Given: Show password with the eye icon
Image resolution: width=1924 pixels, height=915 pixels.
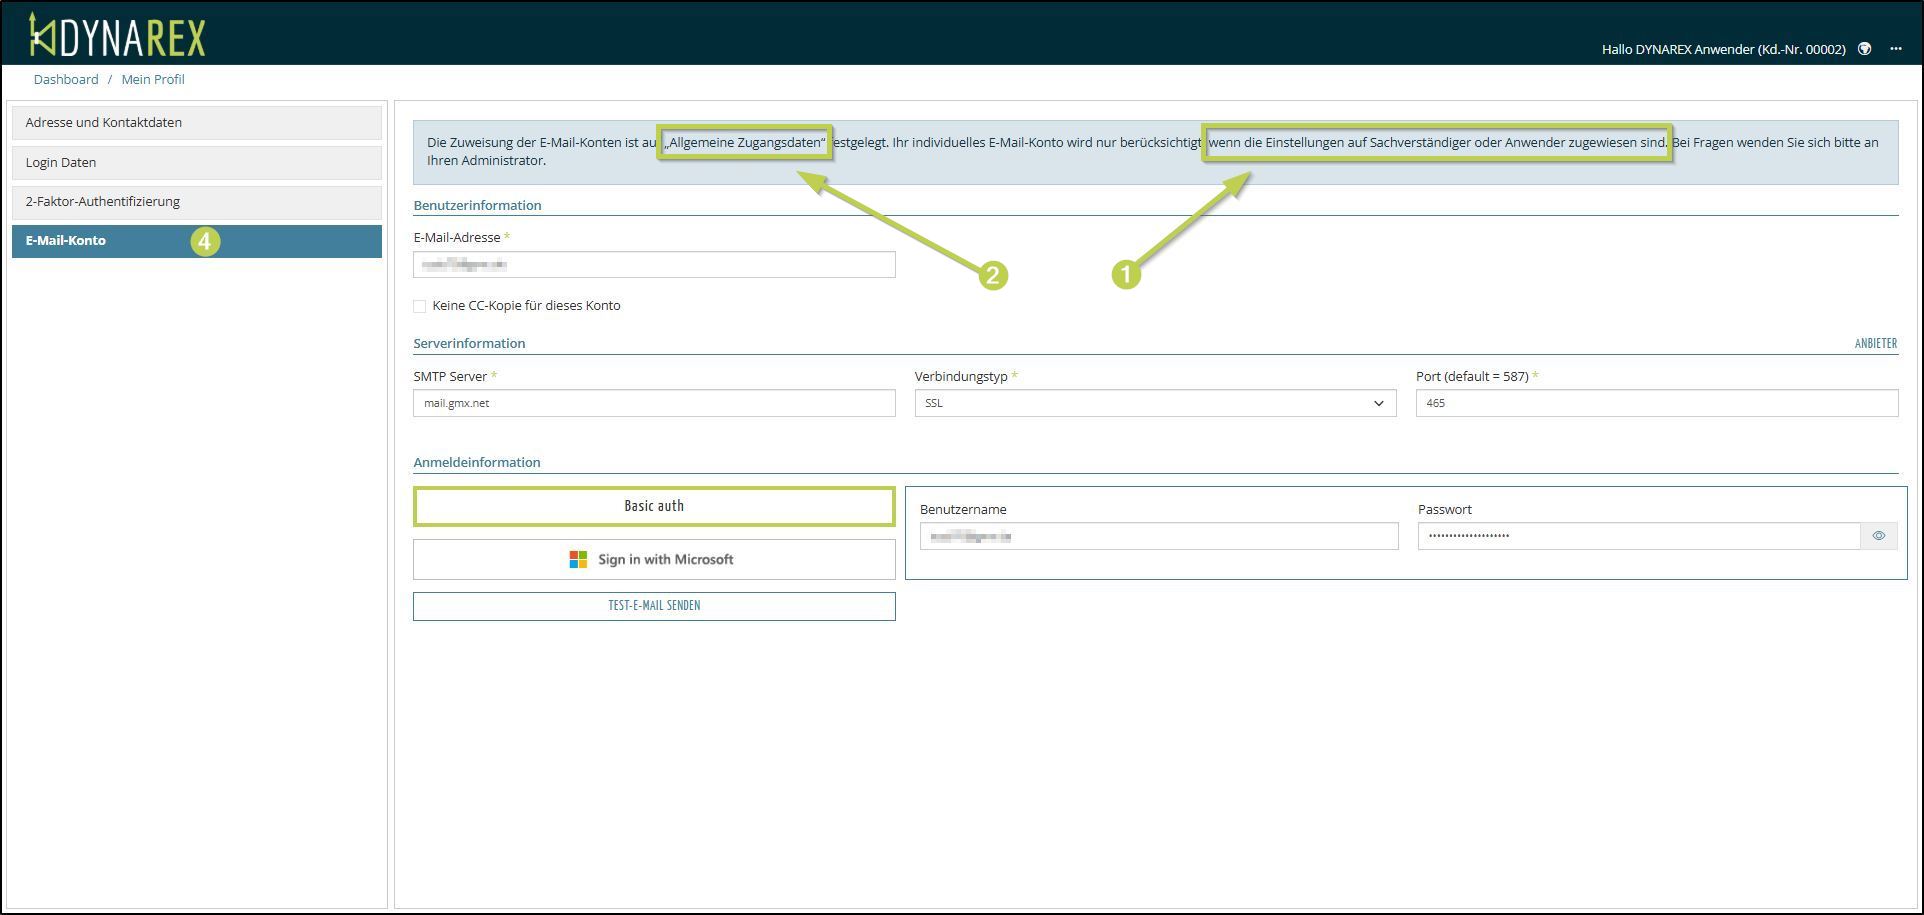Looking at the screenshot, I should click(1878, 536).
